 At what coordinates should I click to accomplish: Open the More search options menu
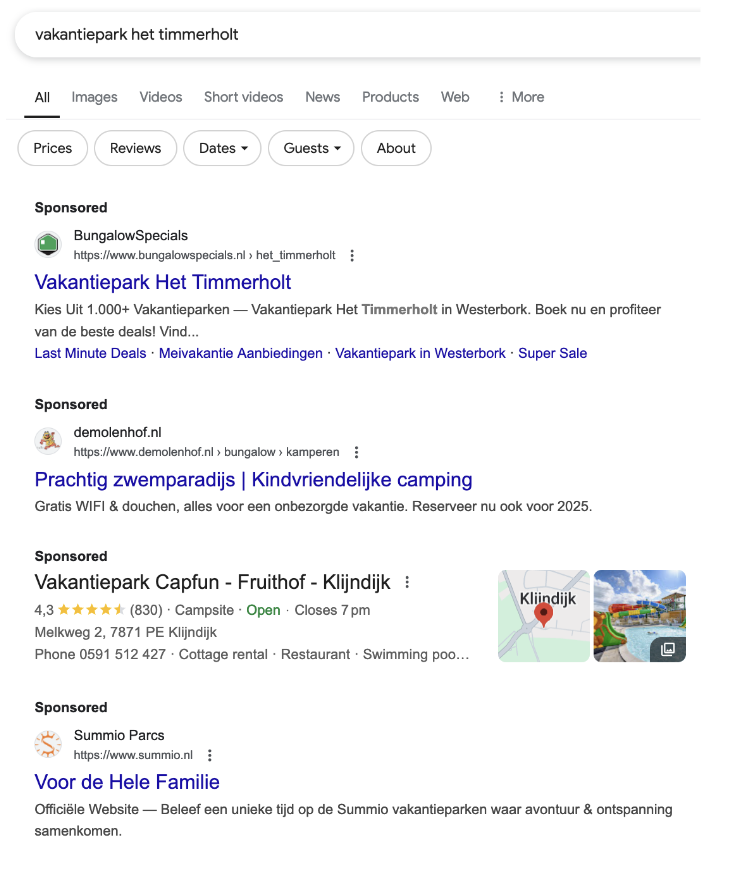[x=520, y=97]
